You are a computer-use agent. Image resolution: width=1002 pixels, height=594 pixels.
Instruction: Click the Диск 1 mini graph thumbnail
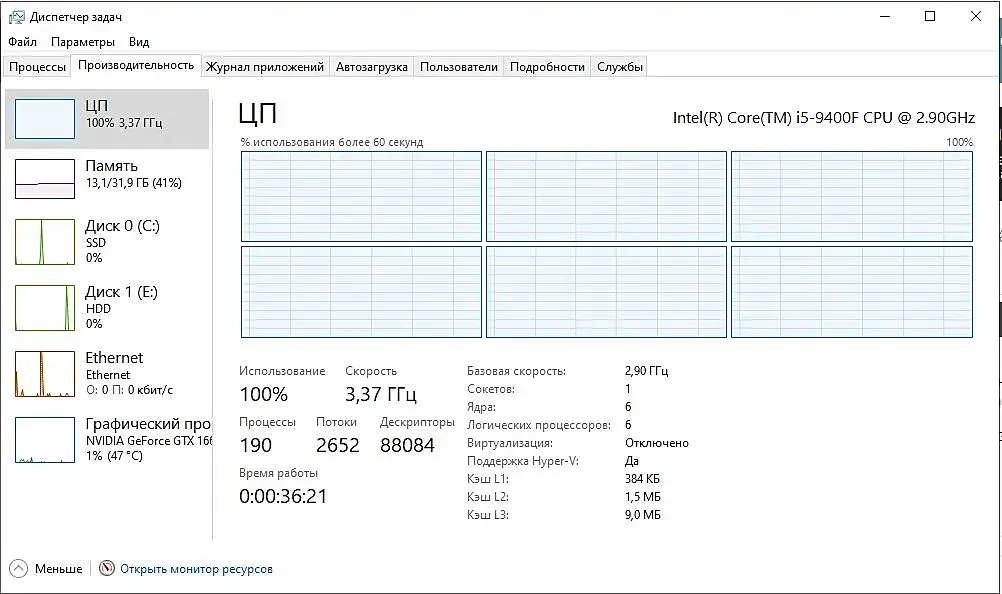coord(45,308)
